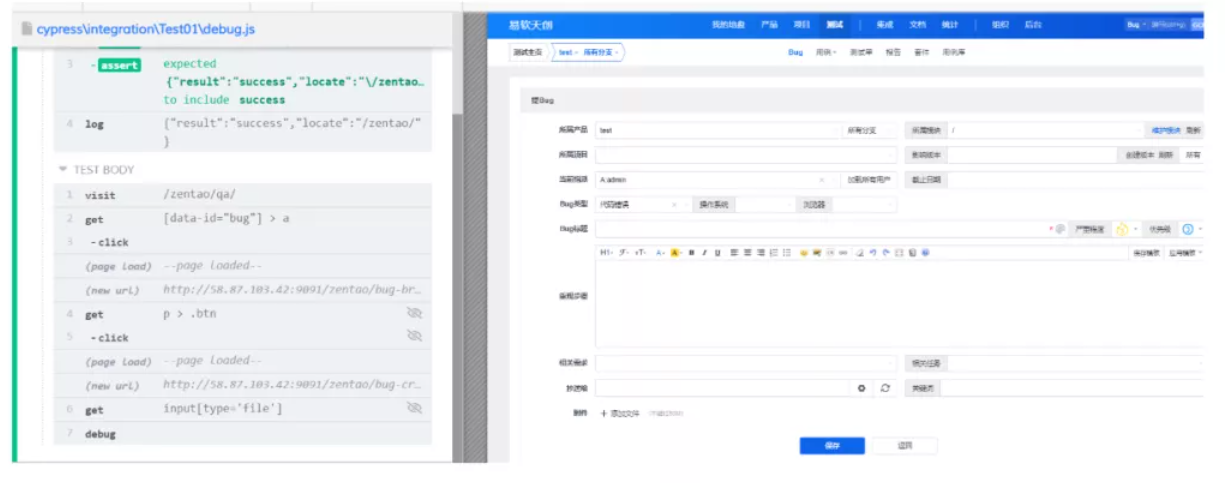Click the gear icon beside the mail-to field
1225x483 pixels.
point(861,388)
